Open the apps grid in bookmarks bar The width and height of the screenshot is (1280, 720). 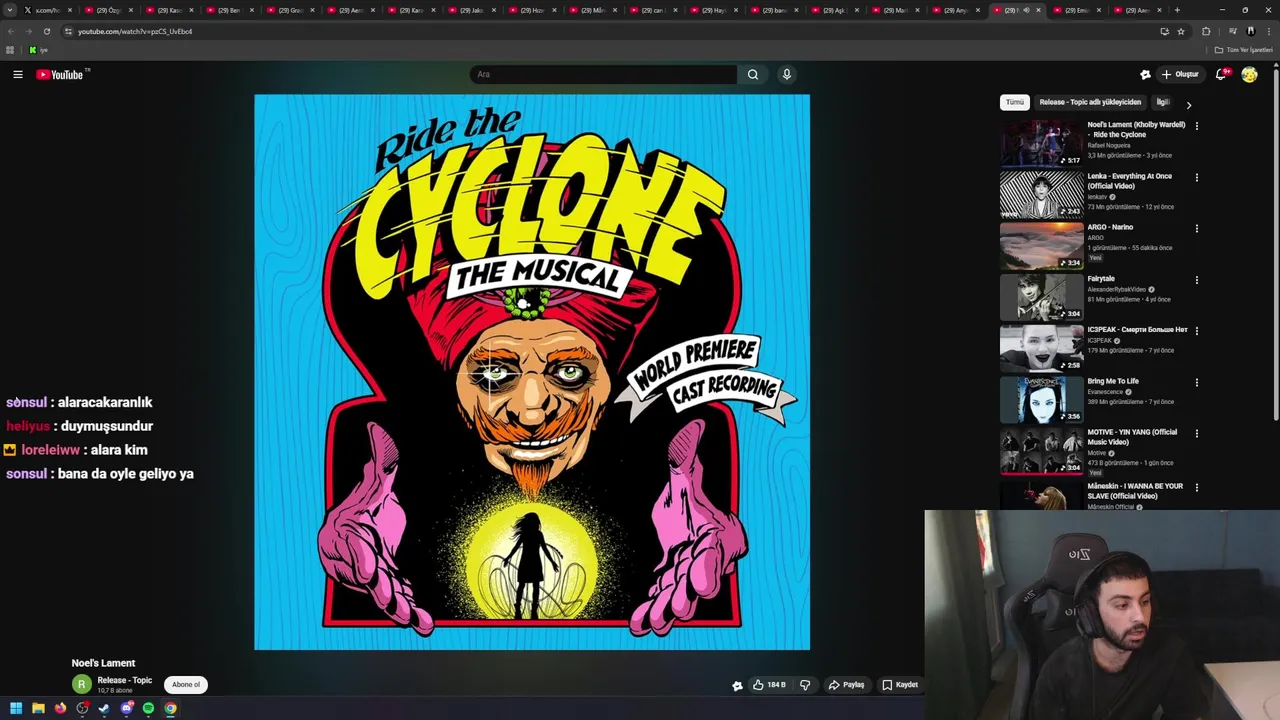pyautogui.click(x=10, y=50)
